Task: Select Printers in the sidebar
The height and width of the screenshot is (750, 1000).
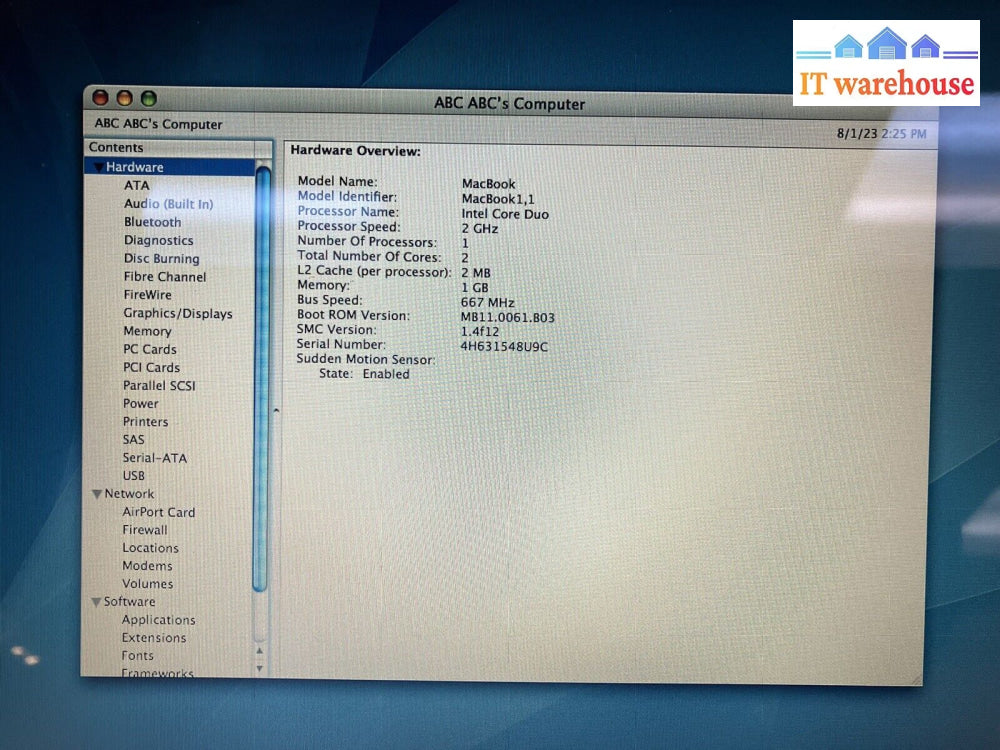Action: point(145,422)
